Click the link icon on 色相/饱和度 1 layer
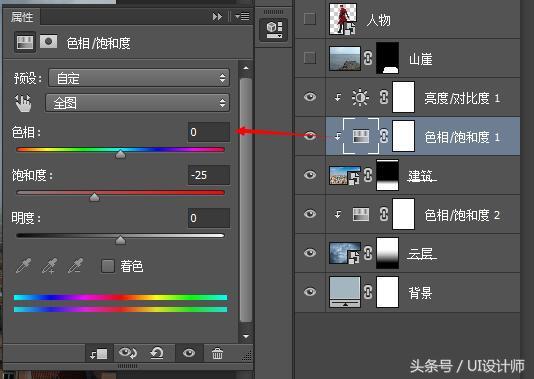The image size is (534, 379). tap(384, 136)
